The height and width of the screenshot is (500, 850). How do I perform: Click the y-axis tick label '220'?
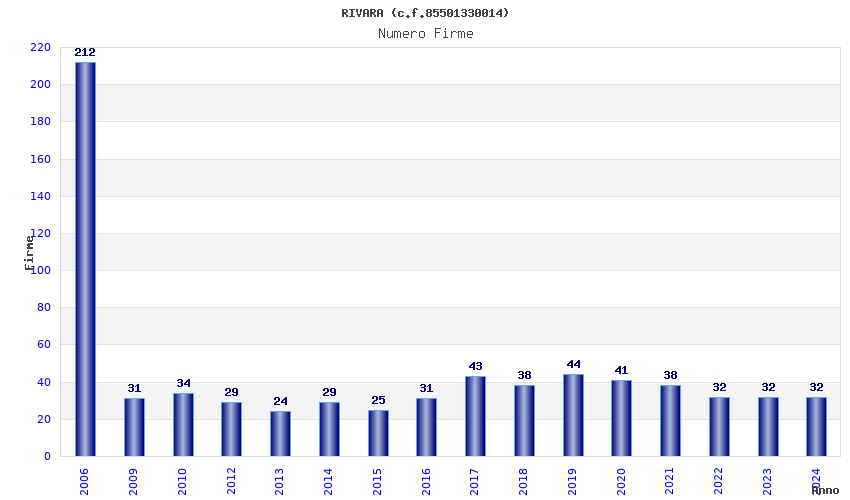tap(41, 48)
